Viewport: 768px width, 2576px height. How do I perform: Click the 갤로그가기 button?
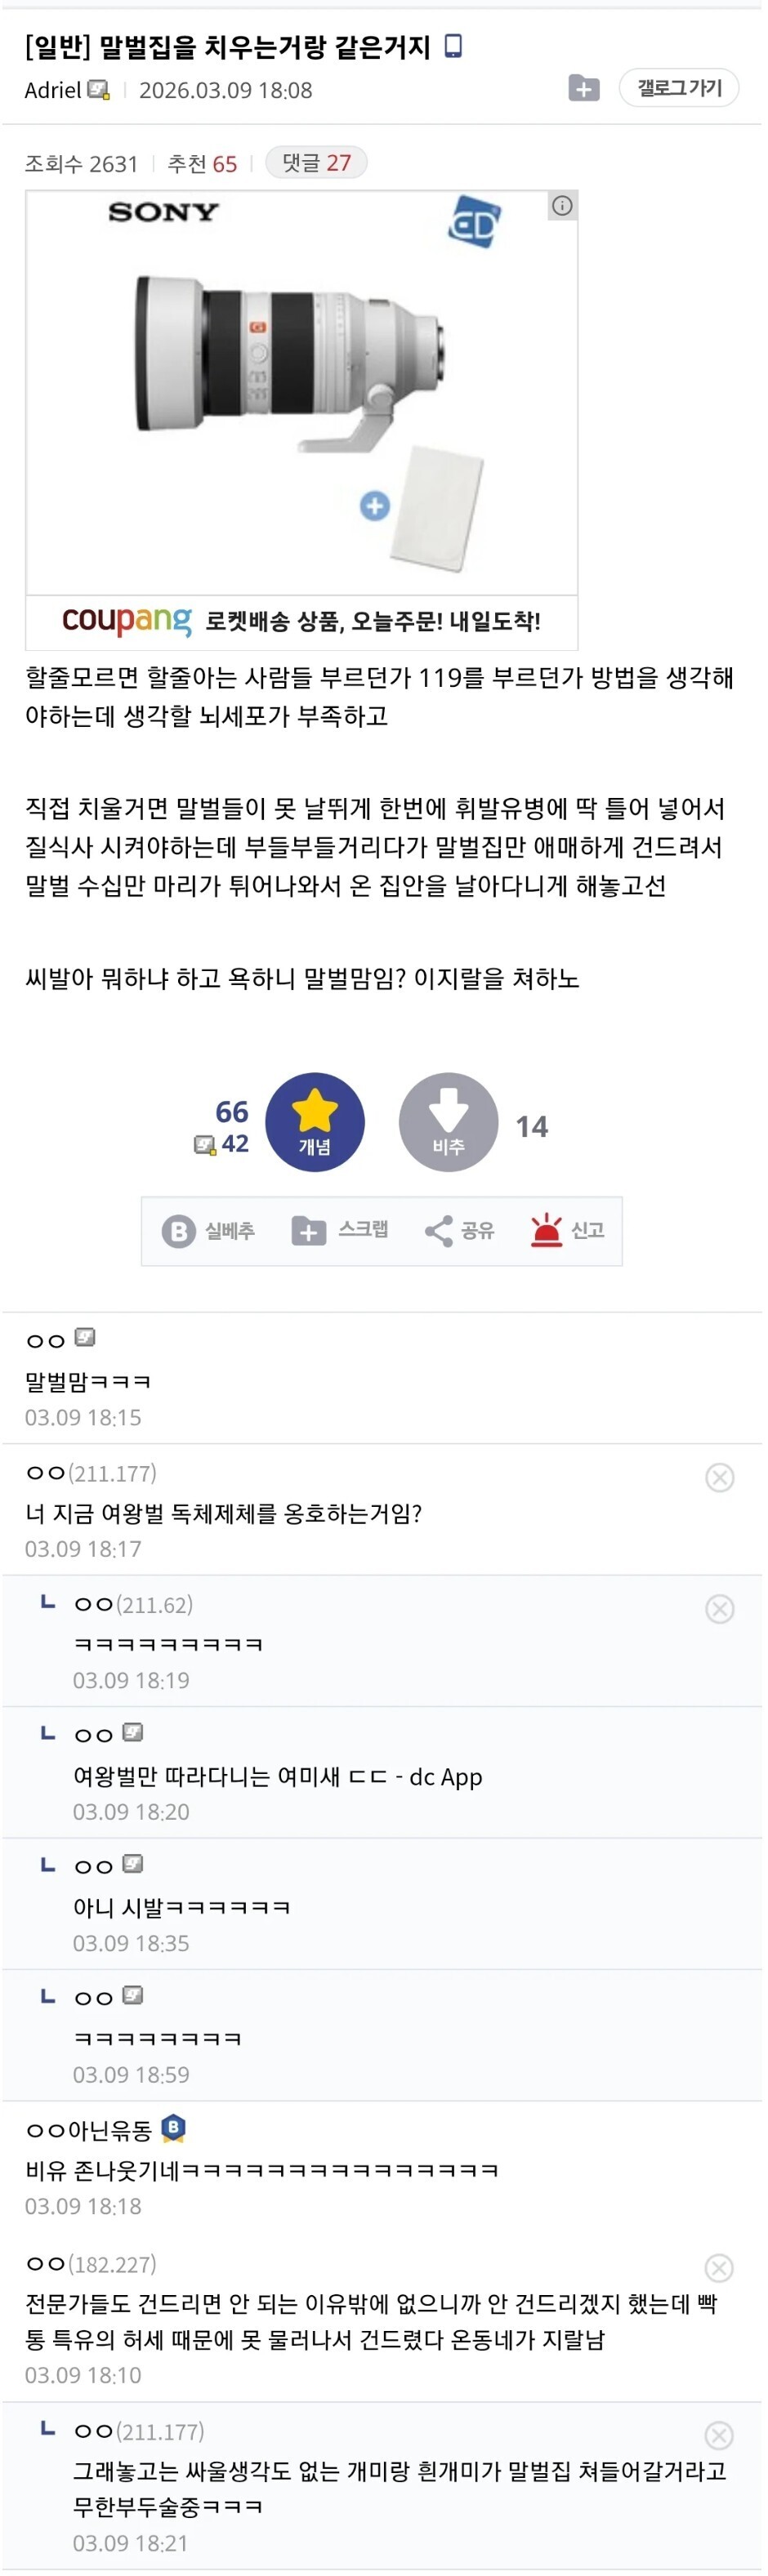(679, 88)
